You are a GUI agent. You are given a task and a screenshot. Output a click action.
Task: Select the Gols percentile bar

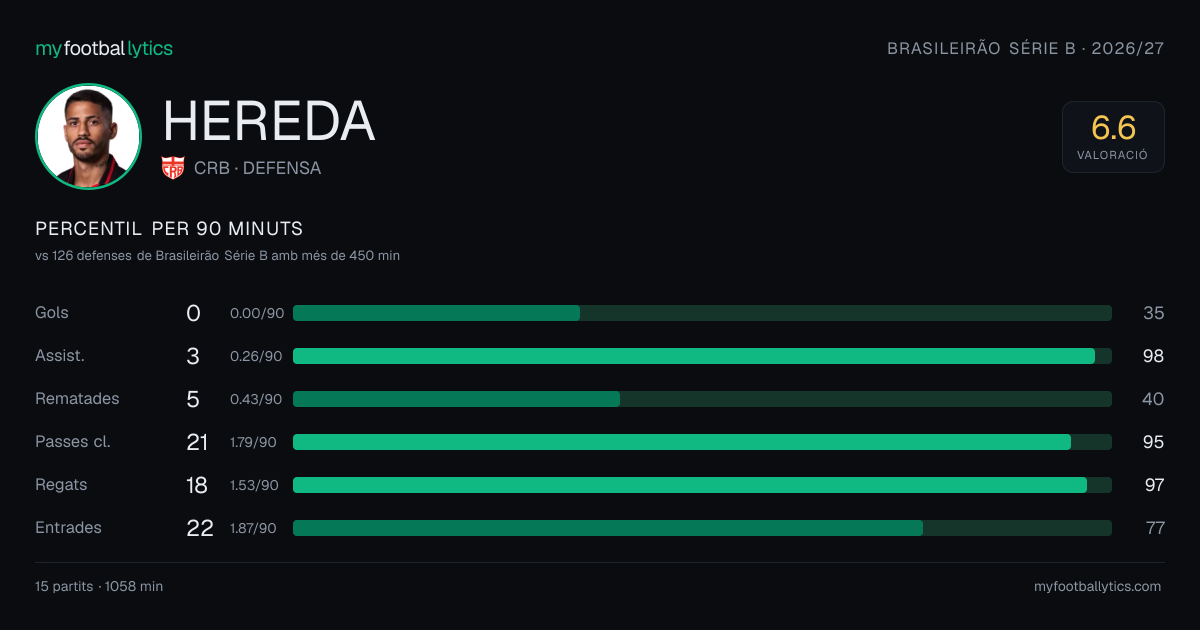[702, 313]
